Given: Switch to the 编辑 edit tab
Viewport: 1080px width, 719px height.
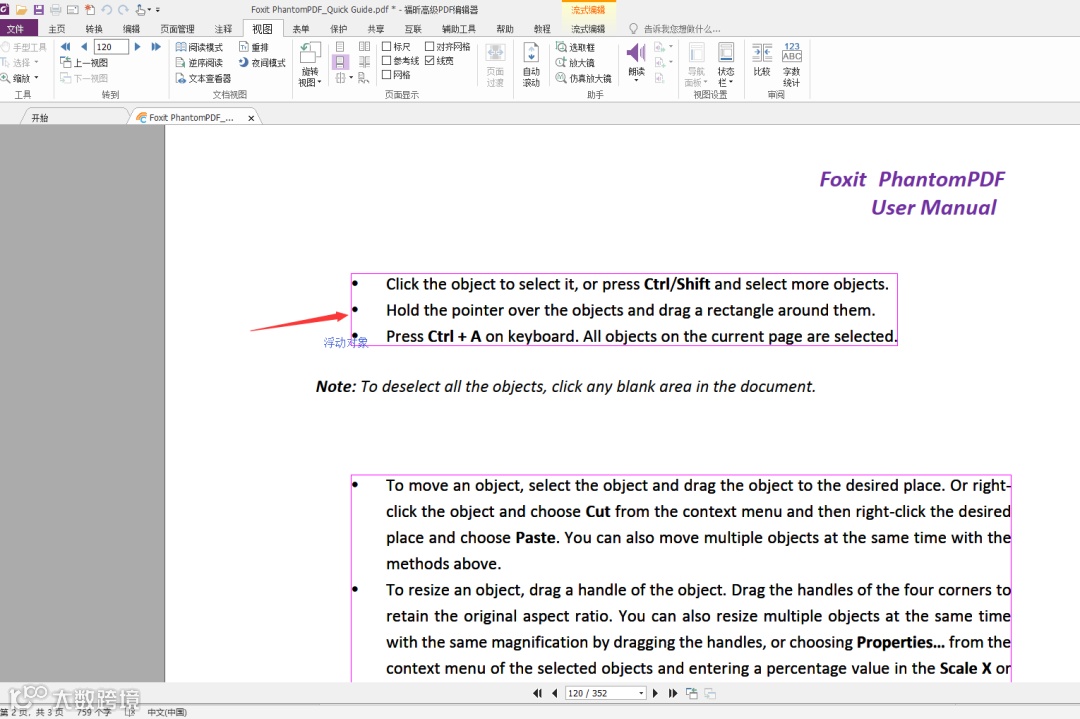Looking at the screenshot, I should pyautogui.click(x=131, y=29).
